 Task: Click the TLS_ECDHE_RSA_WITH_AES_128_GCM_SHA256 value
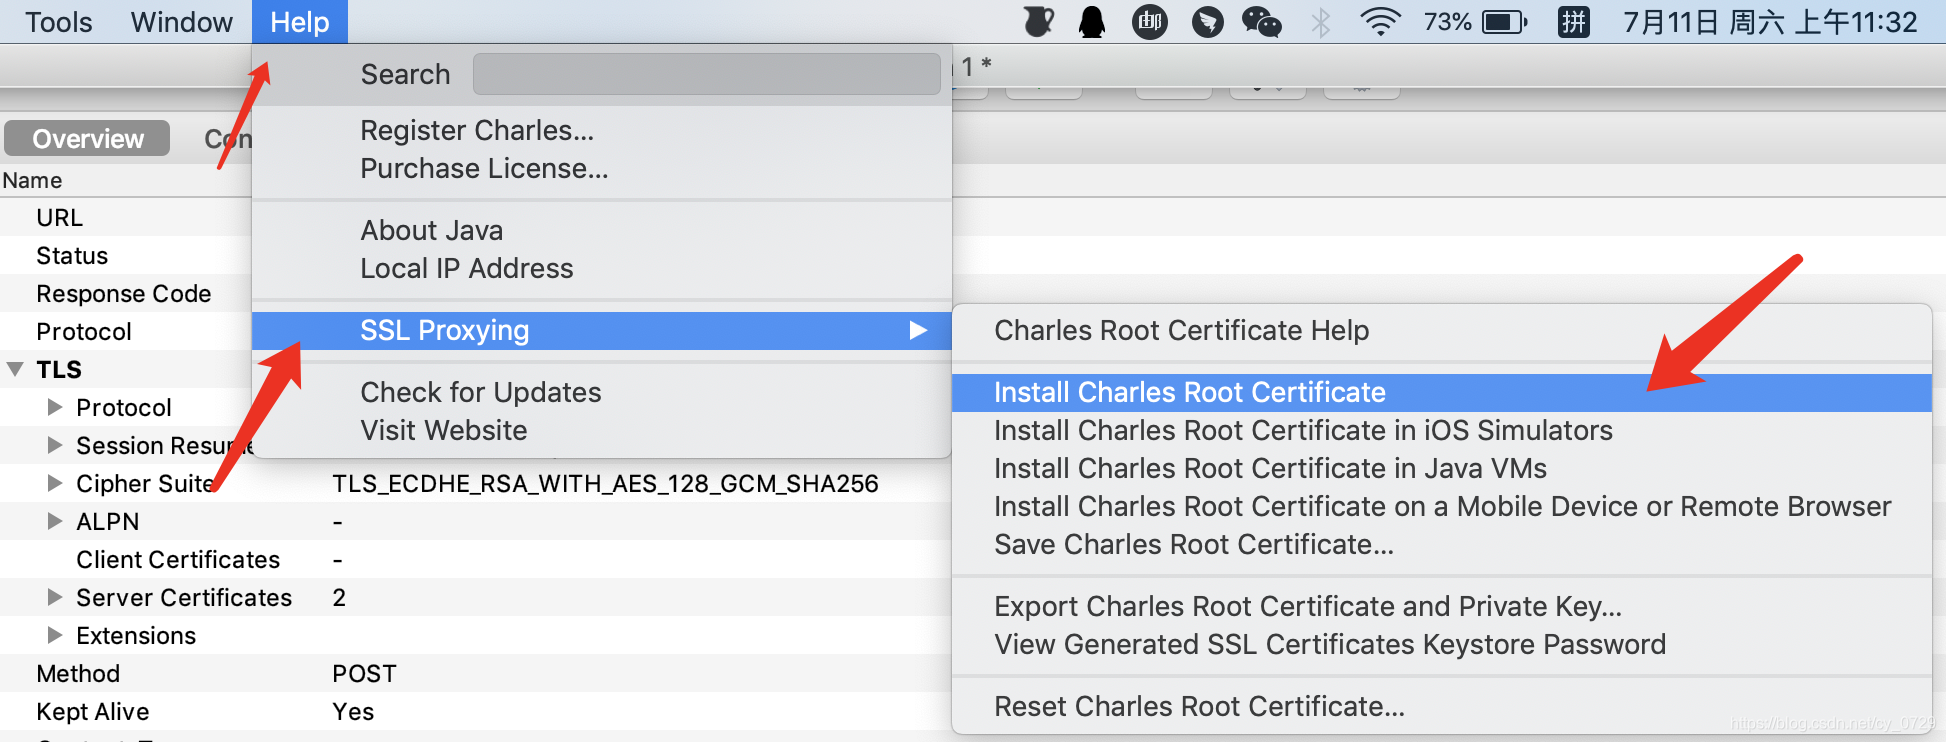pos(605,483)
